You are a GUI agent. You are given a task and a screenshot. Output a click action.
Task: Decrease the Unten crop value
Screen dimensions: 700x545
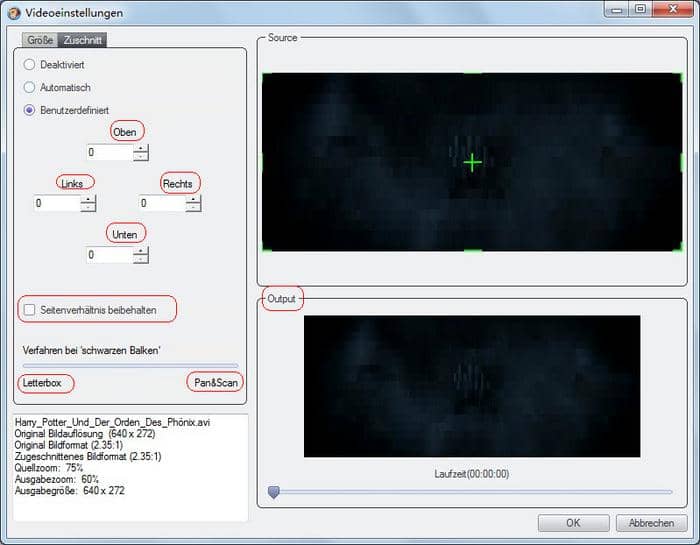tap(141, 259)
